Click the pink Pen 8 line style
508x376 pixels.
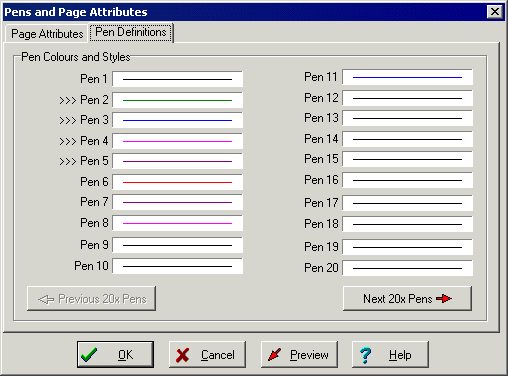(177, 223)
